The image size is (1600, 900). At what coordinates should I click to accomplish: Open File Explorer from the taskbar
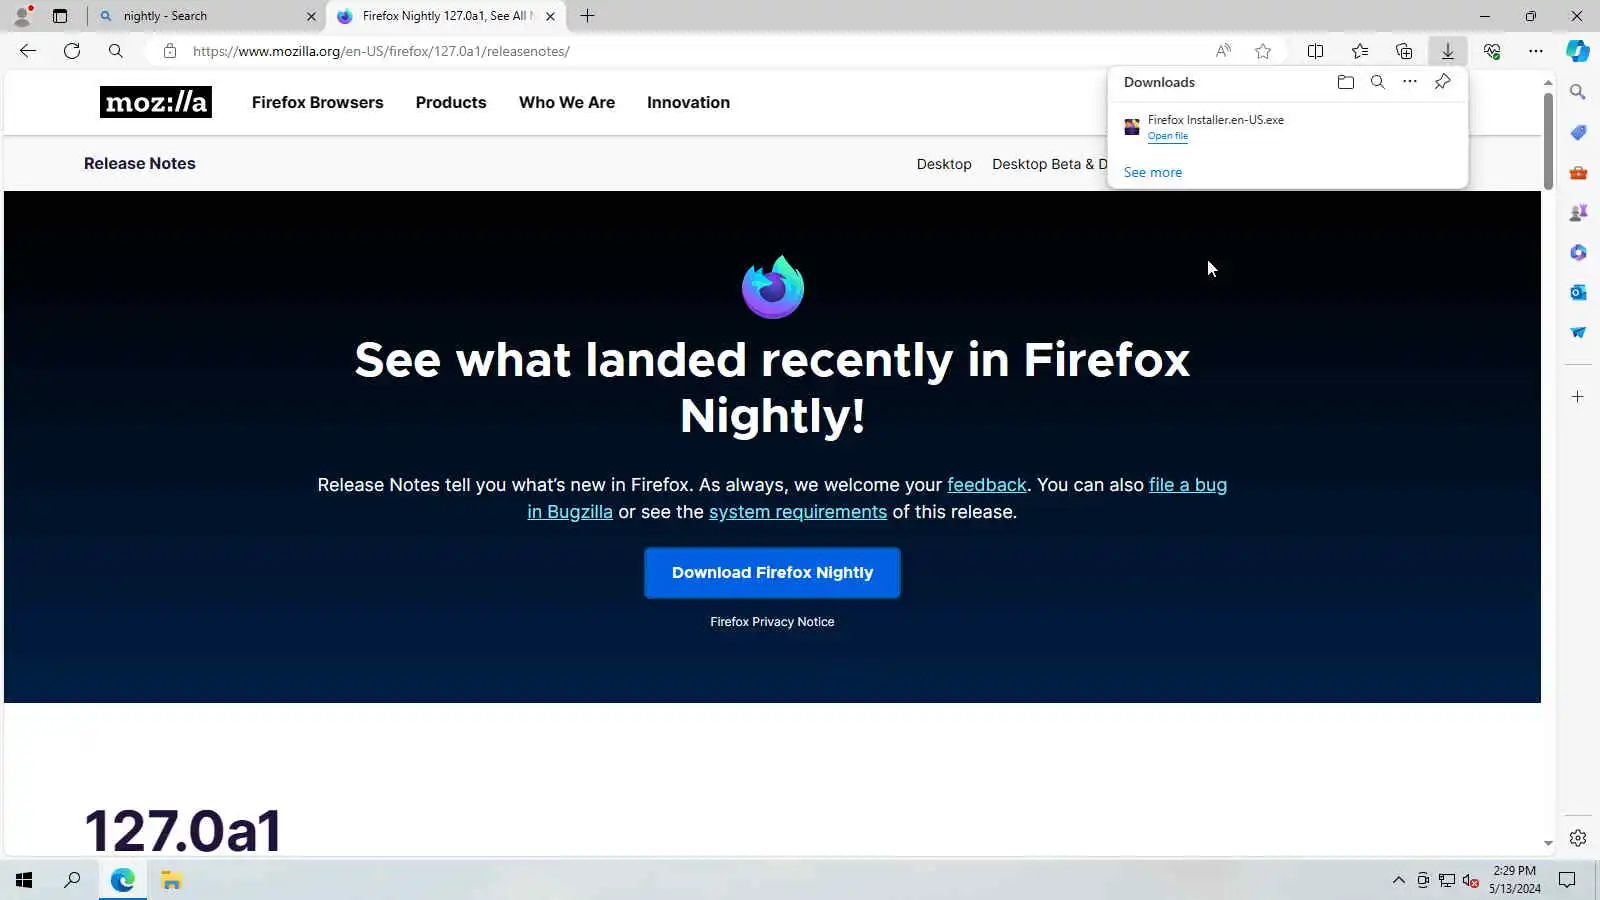(x=171, y=880)
